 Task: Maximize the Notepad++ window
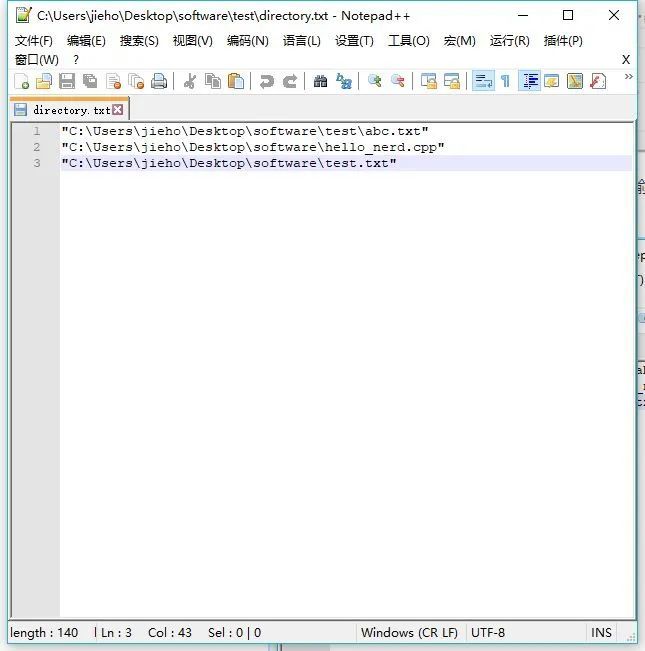click(x=568, y=15)
